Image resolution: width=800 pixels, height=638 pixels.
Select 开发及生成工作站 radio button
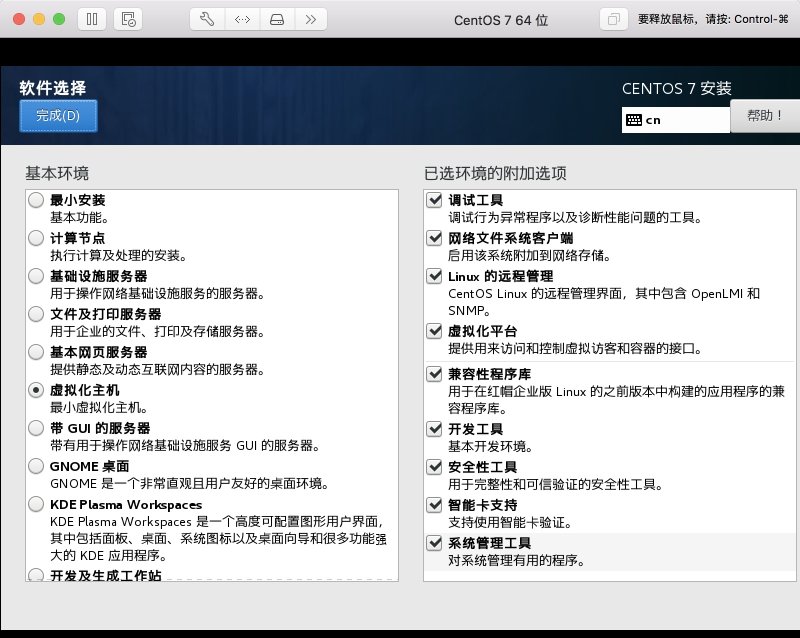coord(36,575)
